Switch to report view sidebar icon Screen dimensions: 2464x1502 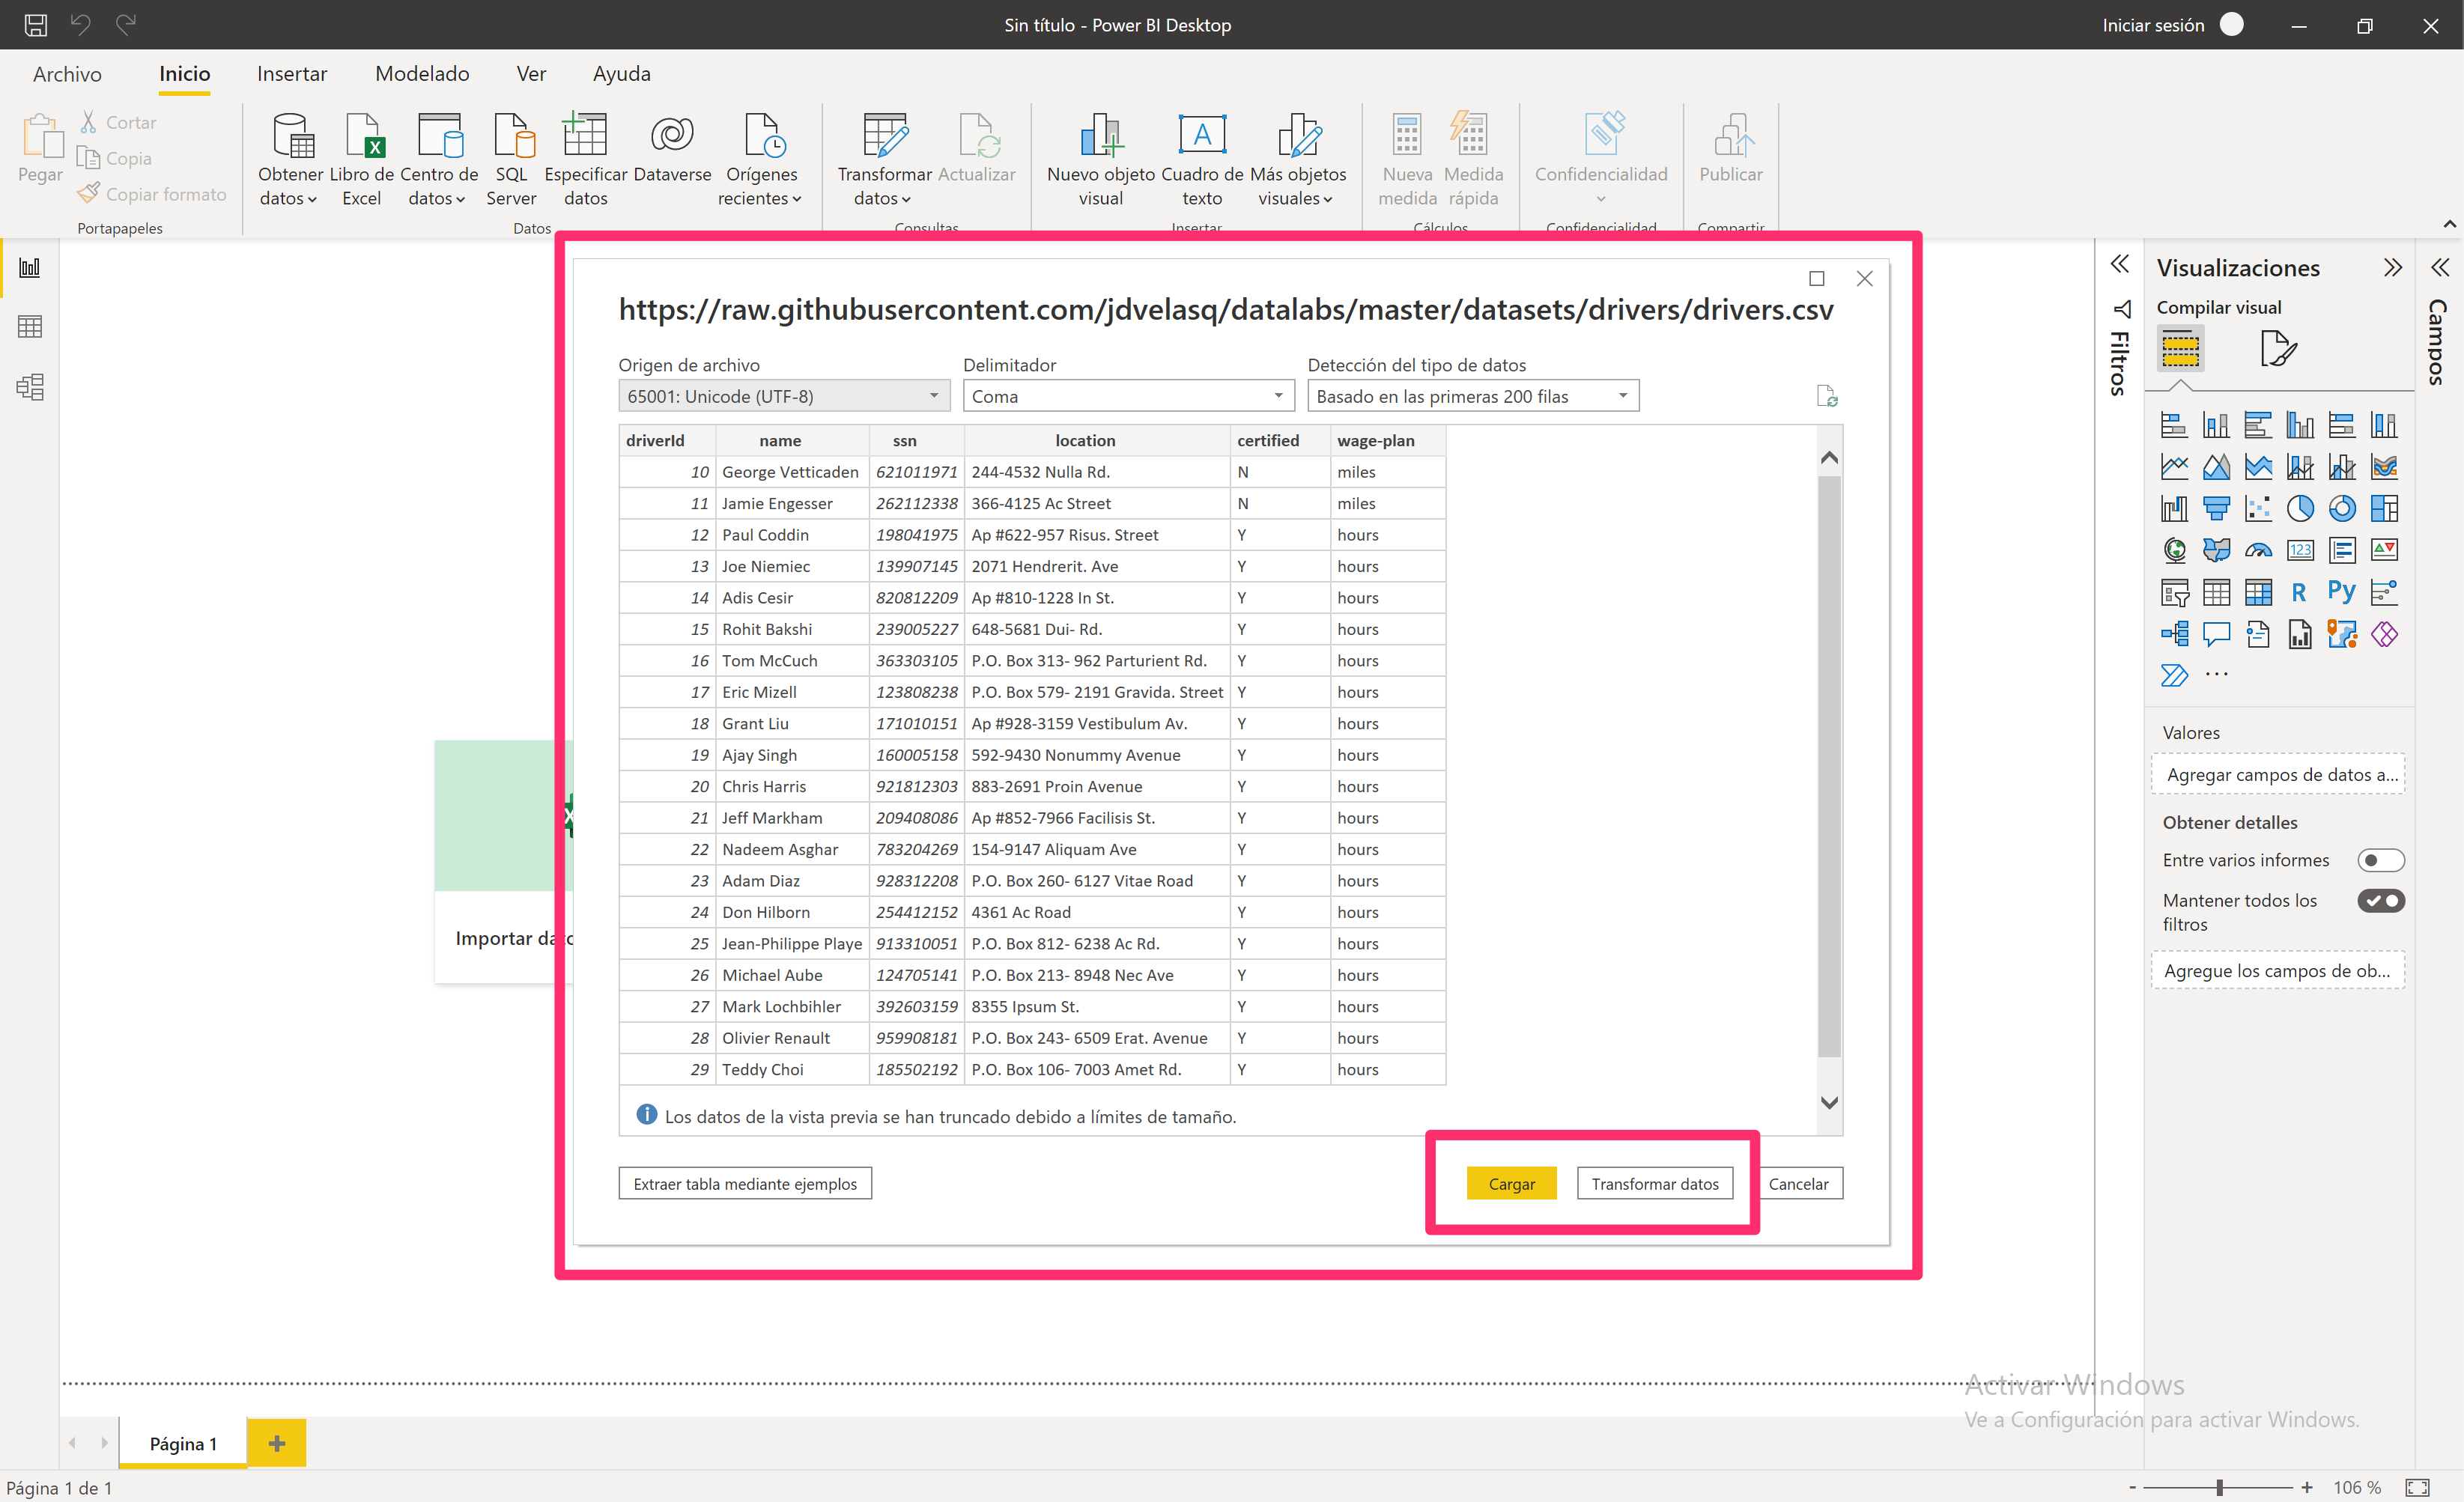(30, 268)
